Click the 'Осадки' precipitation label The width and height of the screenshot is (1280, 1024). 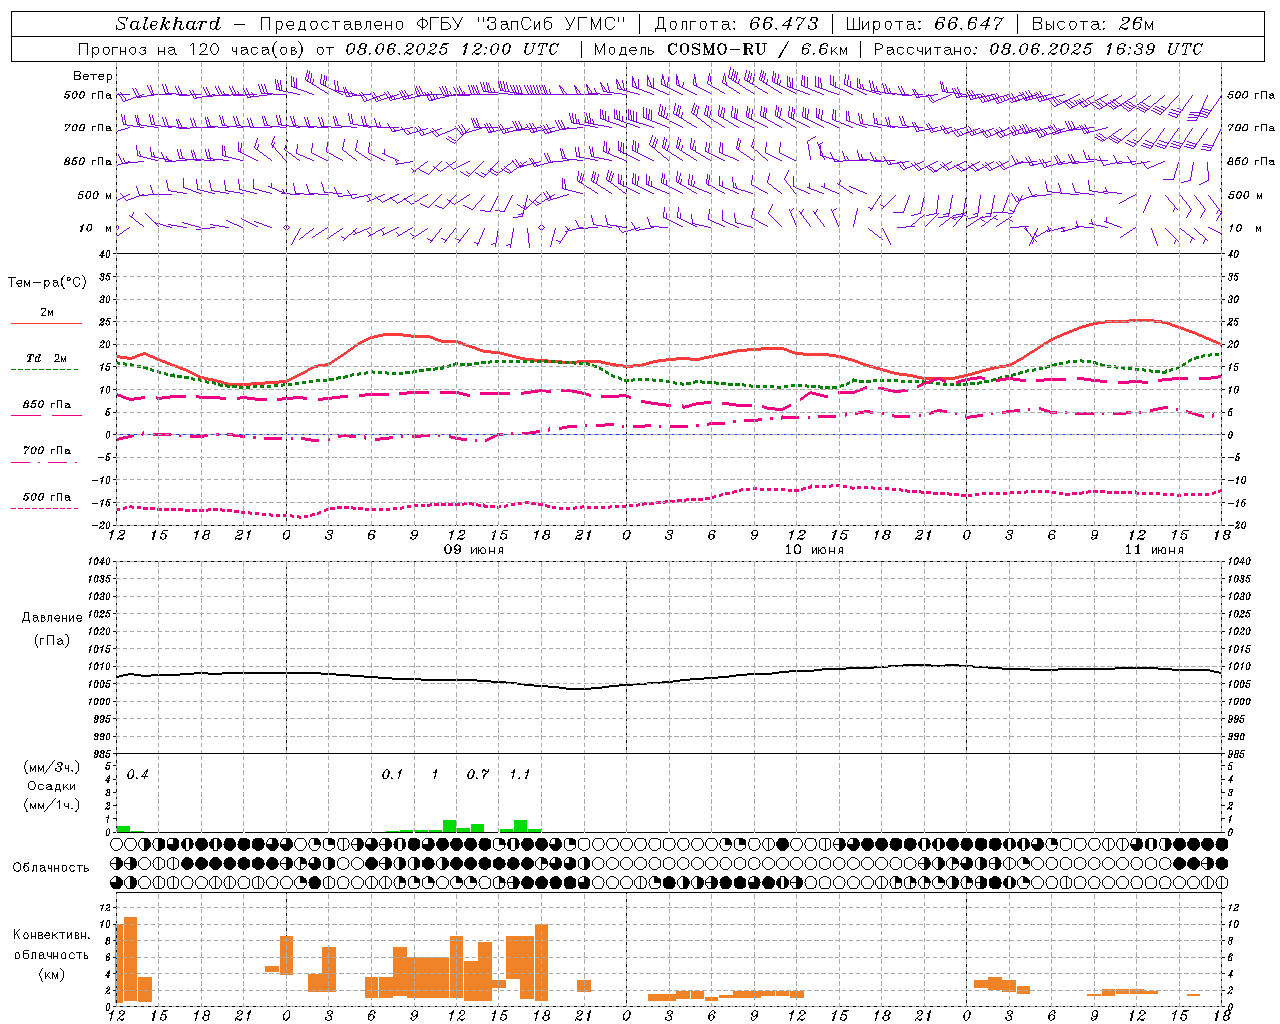(x=52, y=786)
